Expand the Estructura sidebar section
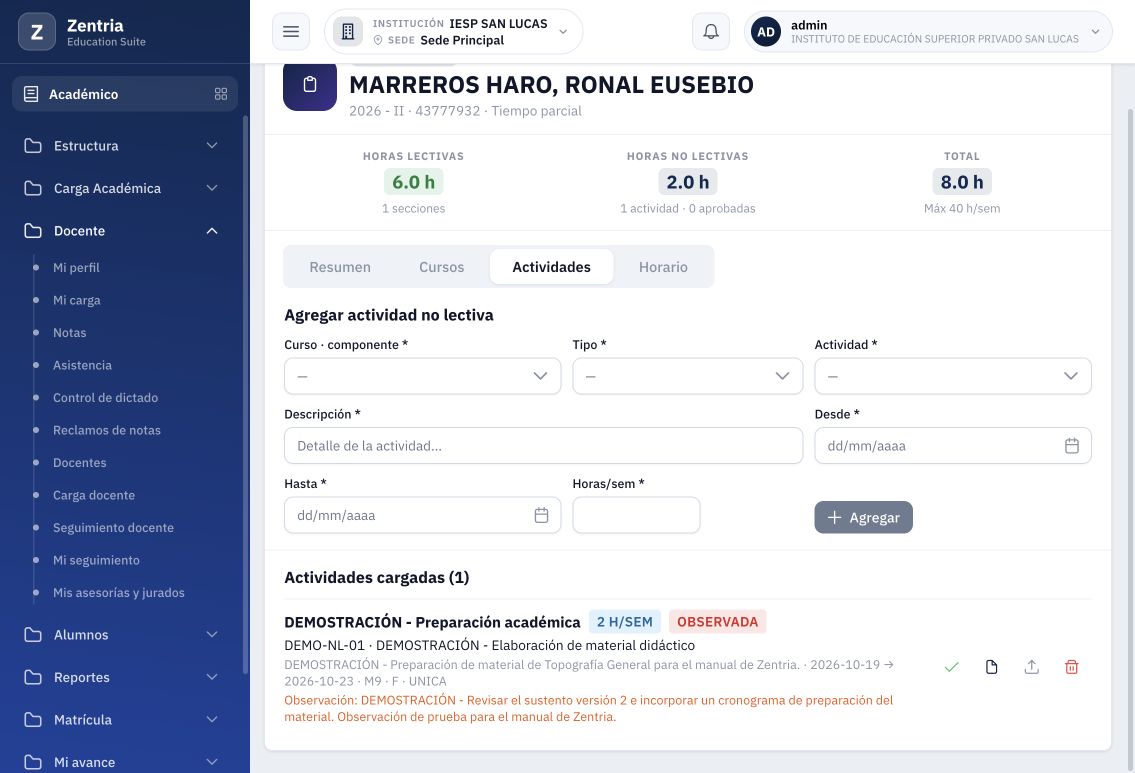The width and height of the screenshot is (1135, 773). tap(125, 145)
